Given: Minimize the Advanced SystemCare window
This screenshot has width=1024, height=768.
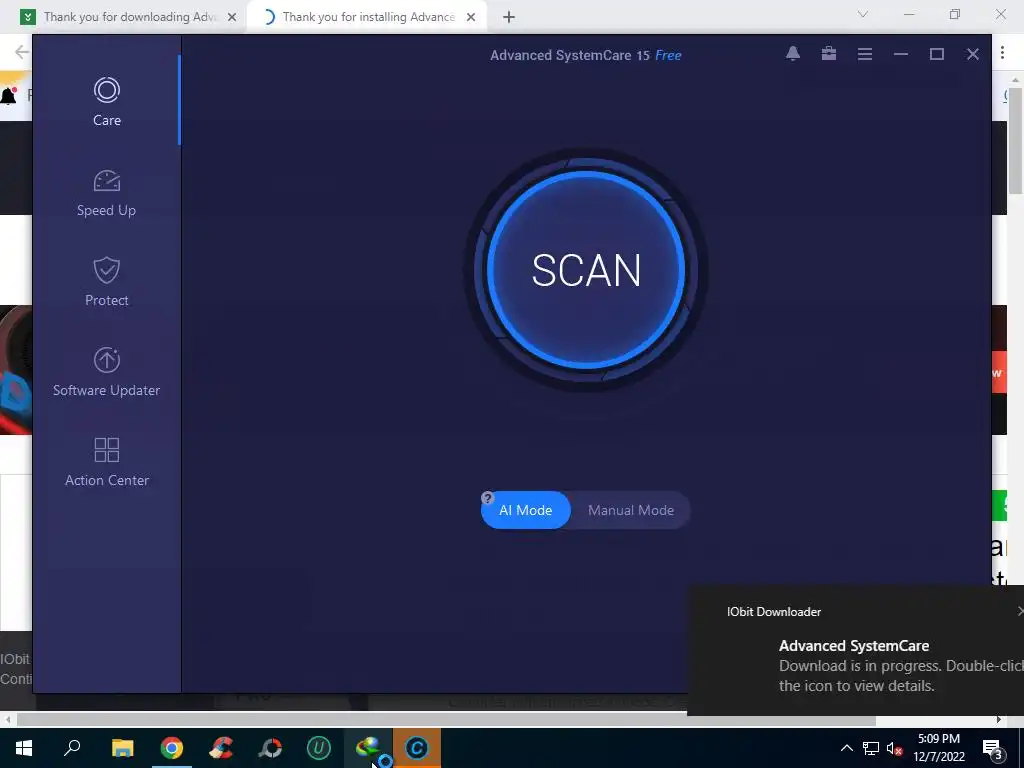Looking at the screenshot, I should point(901,54).
